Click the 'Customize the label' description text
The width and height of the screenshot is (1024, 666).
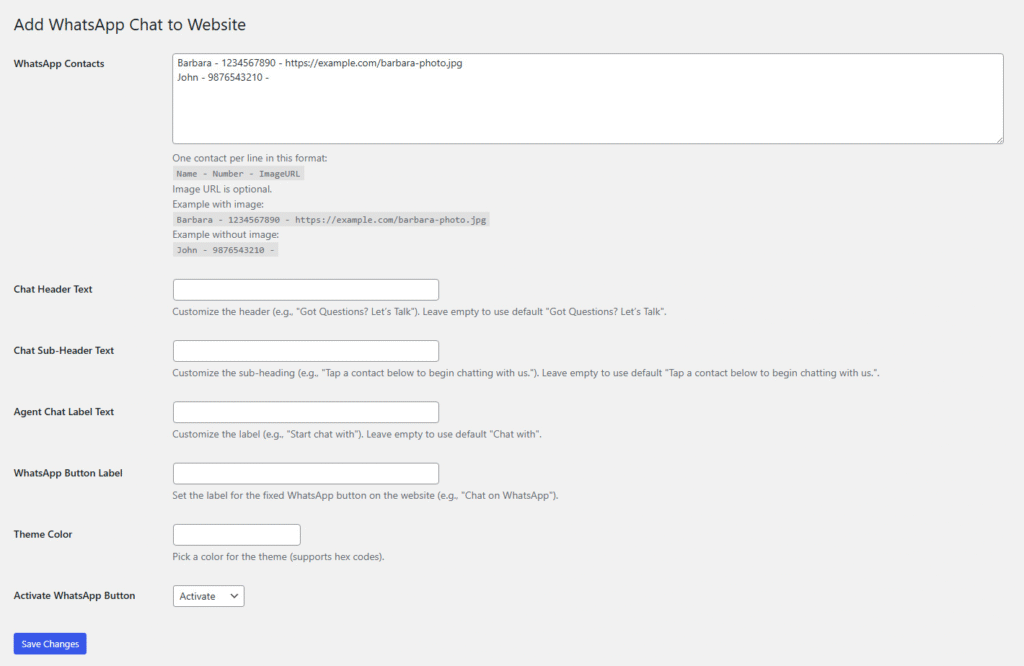(357, 434)
